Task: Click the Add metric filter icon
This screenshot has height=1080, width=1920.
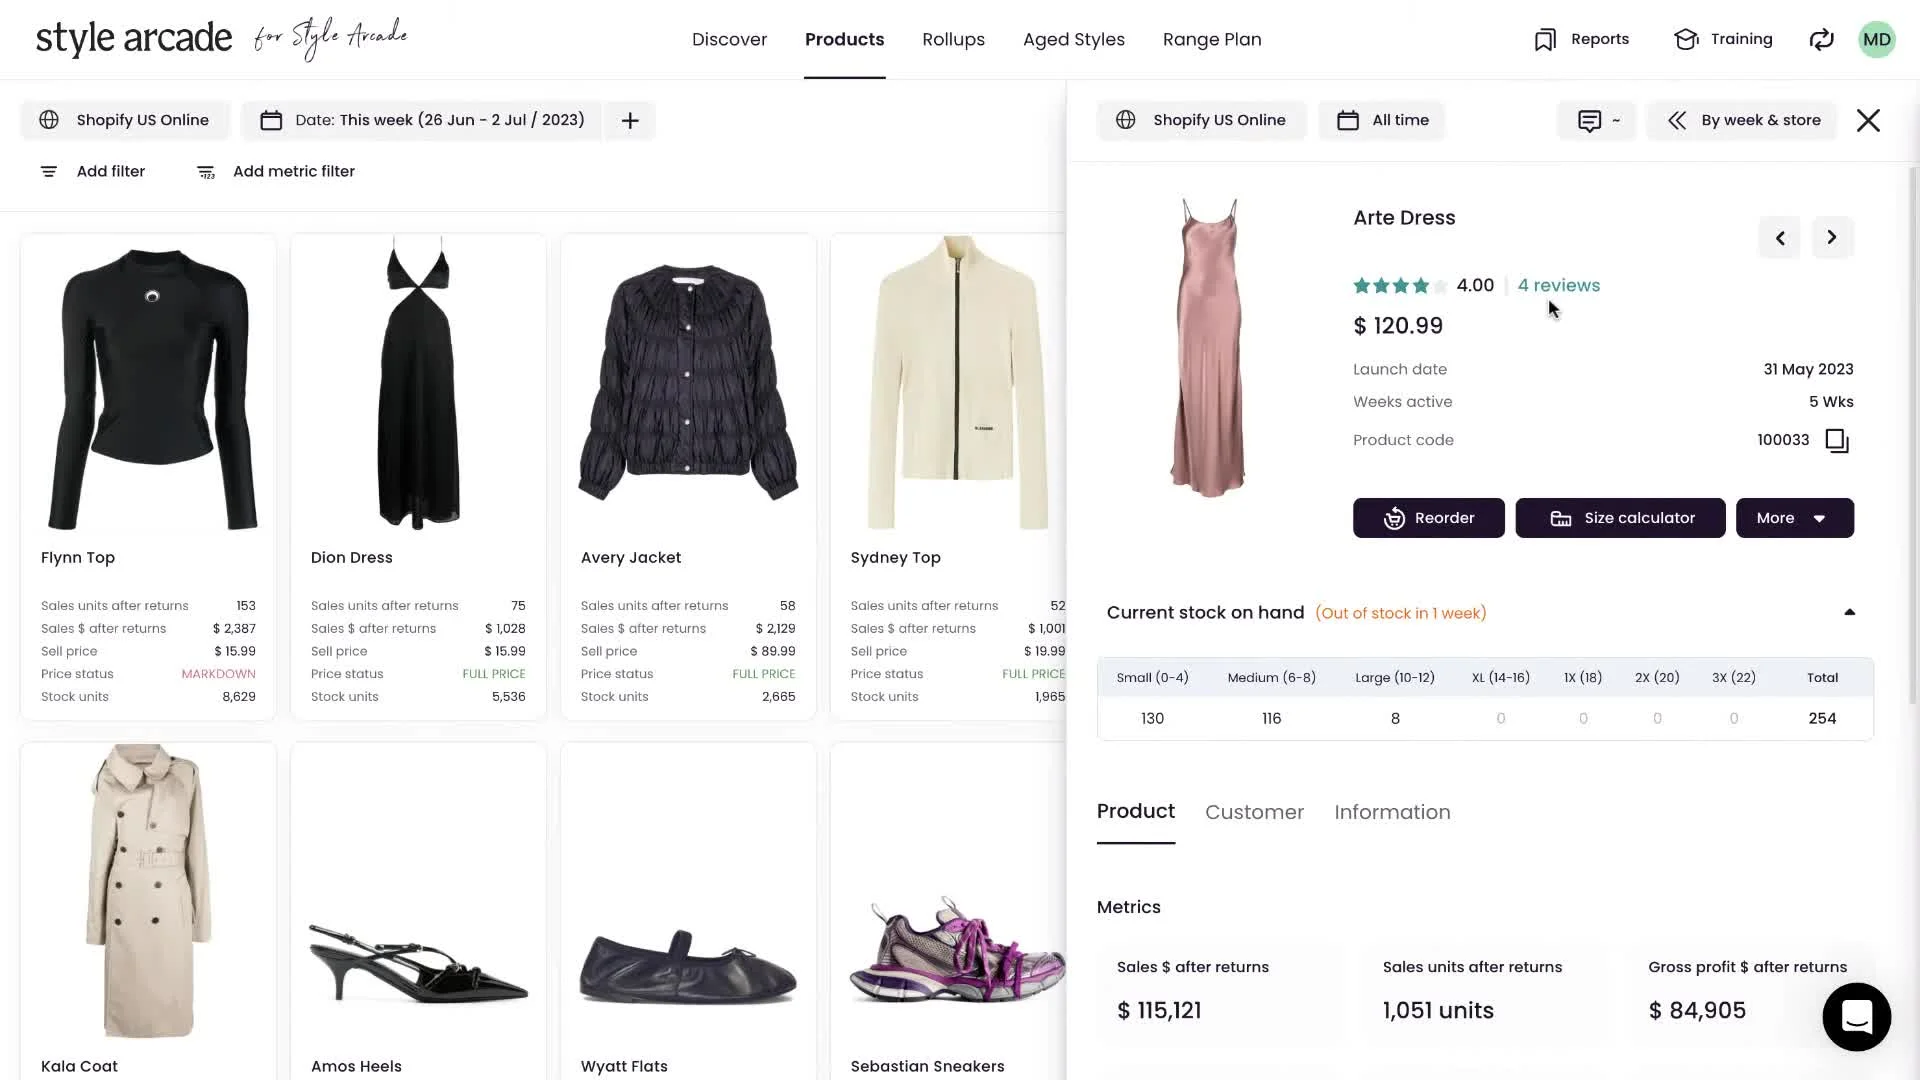Action: [205, 172]
